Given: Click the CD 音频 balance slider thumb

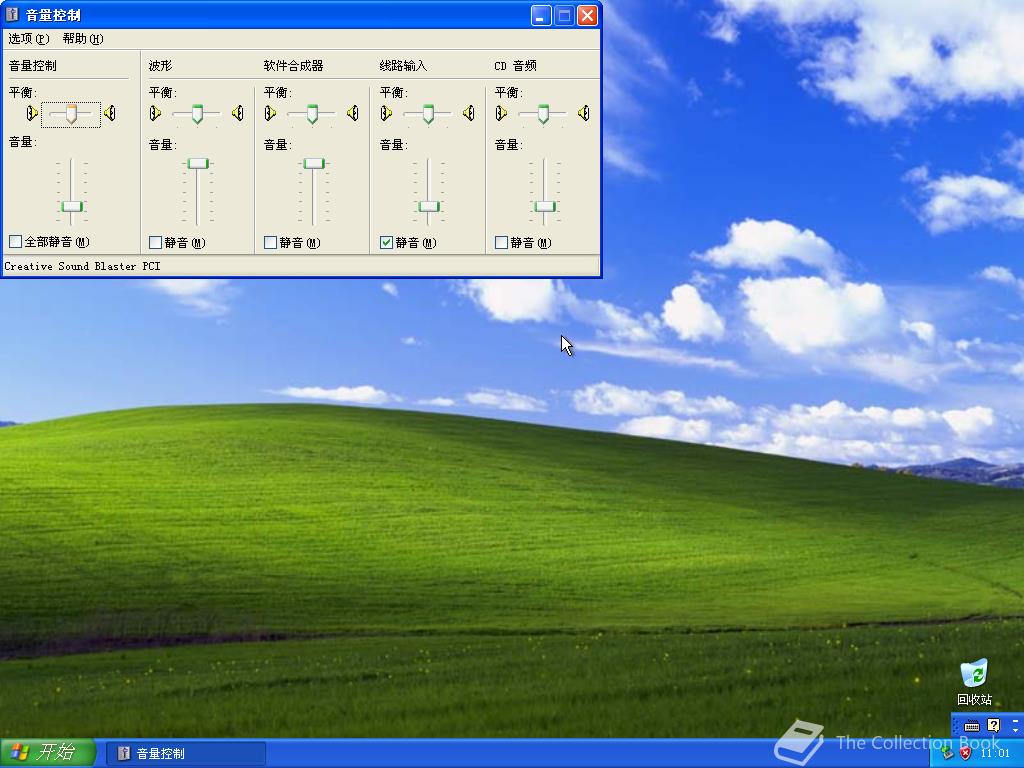Looking at the screenshot, I should [543, 114].
